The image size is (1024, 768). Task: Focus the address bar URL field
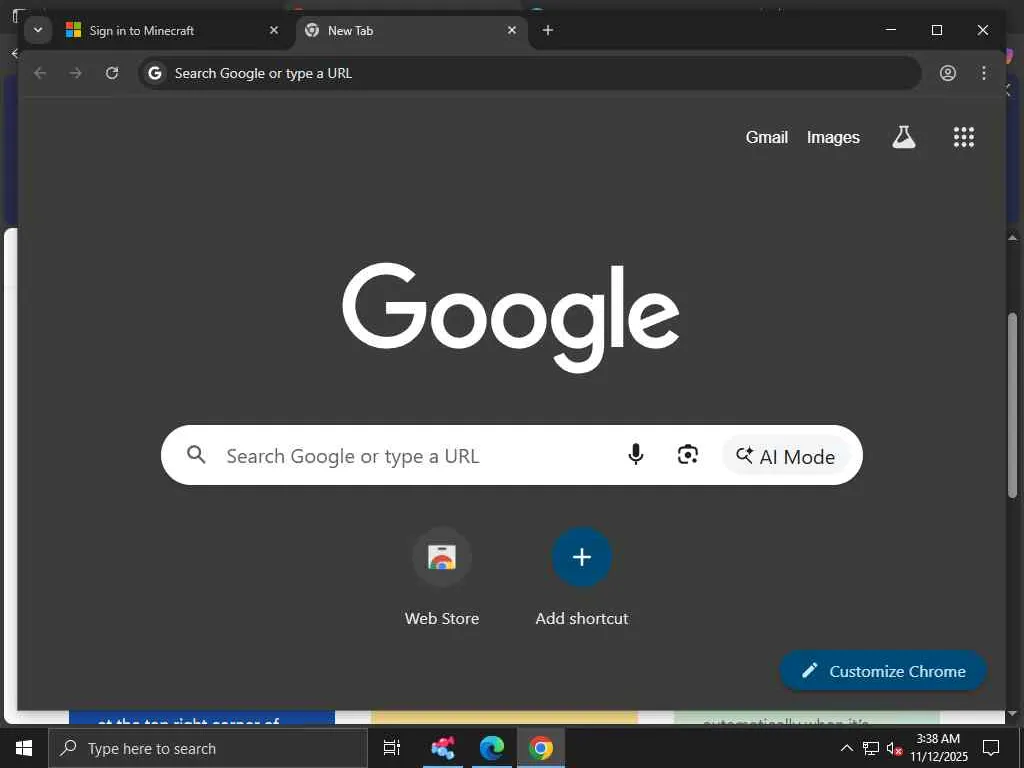pyautogui.click(x=530, y=73)
